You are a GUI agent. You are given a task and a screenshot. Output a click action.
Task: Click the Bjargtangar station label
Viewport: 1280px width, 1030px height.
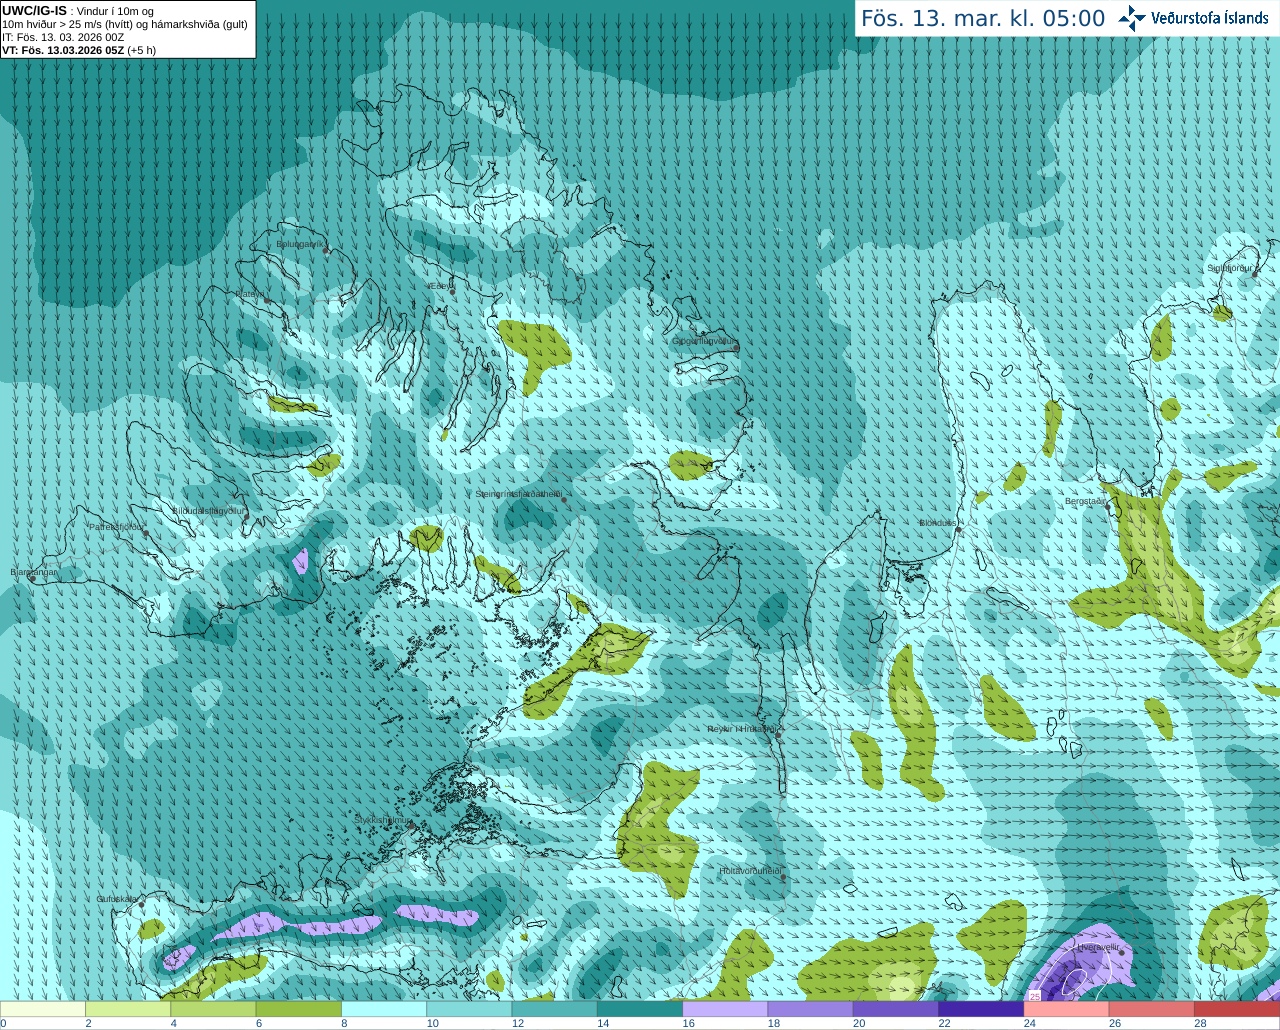pos(34,572)
